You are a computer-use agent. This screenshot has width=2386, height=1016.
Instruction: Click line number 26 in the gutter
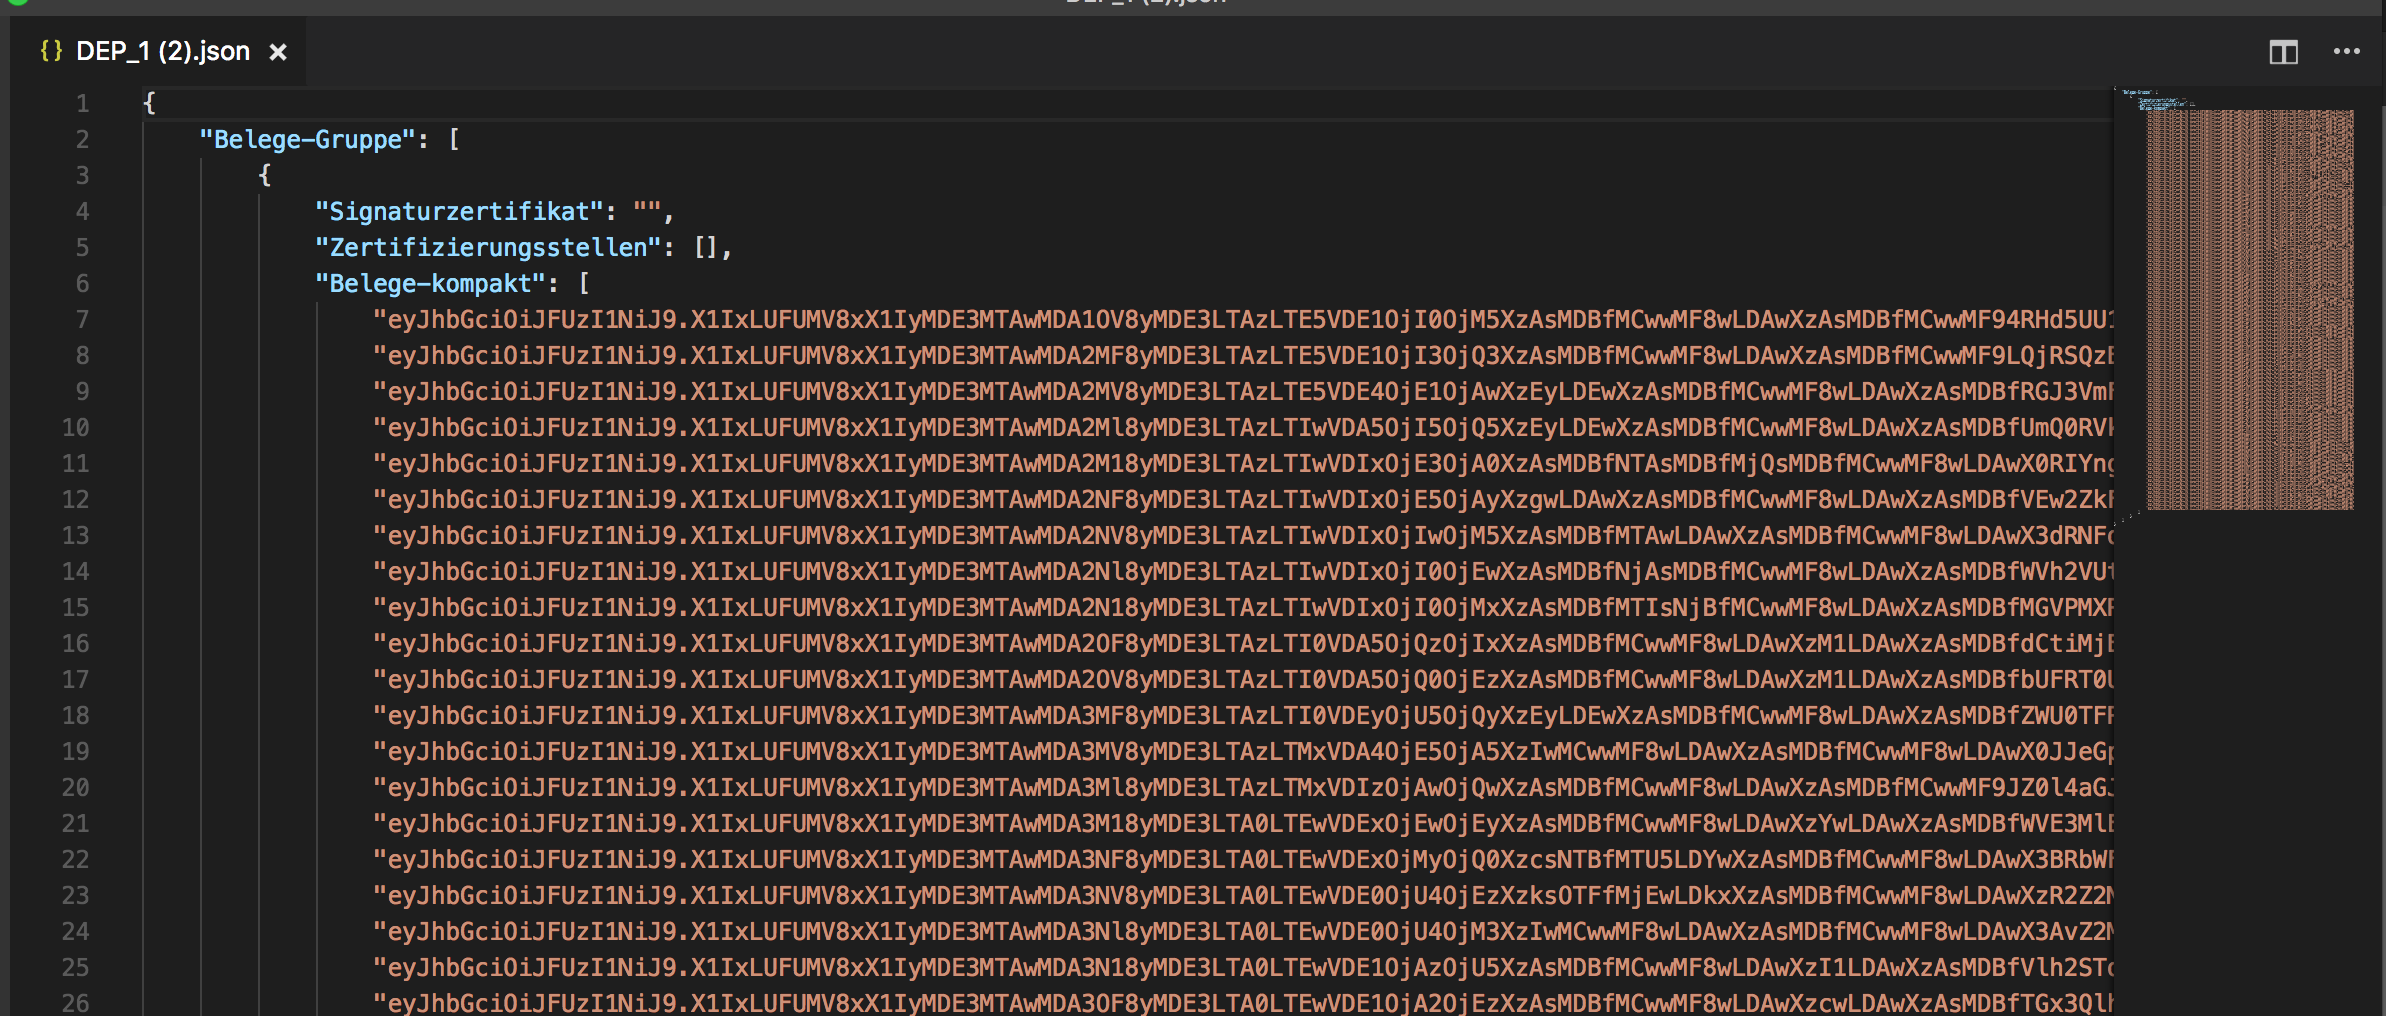point(76,1003)
